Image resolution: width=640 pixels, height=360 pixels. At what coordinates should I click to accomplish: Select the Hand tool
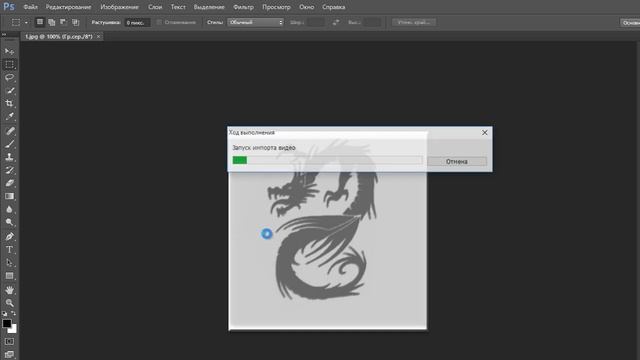9,290
